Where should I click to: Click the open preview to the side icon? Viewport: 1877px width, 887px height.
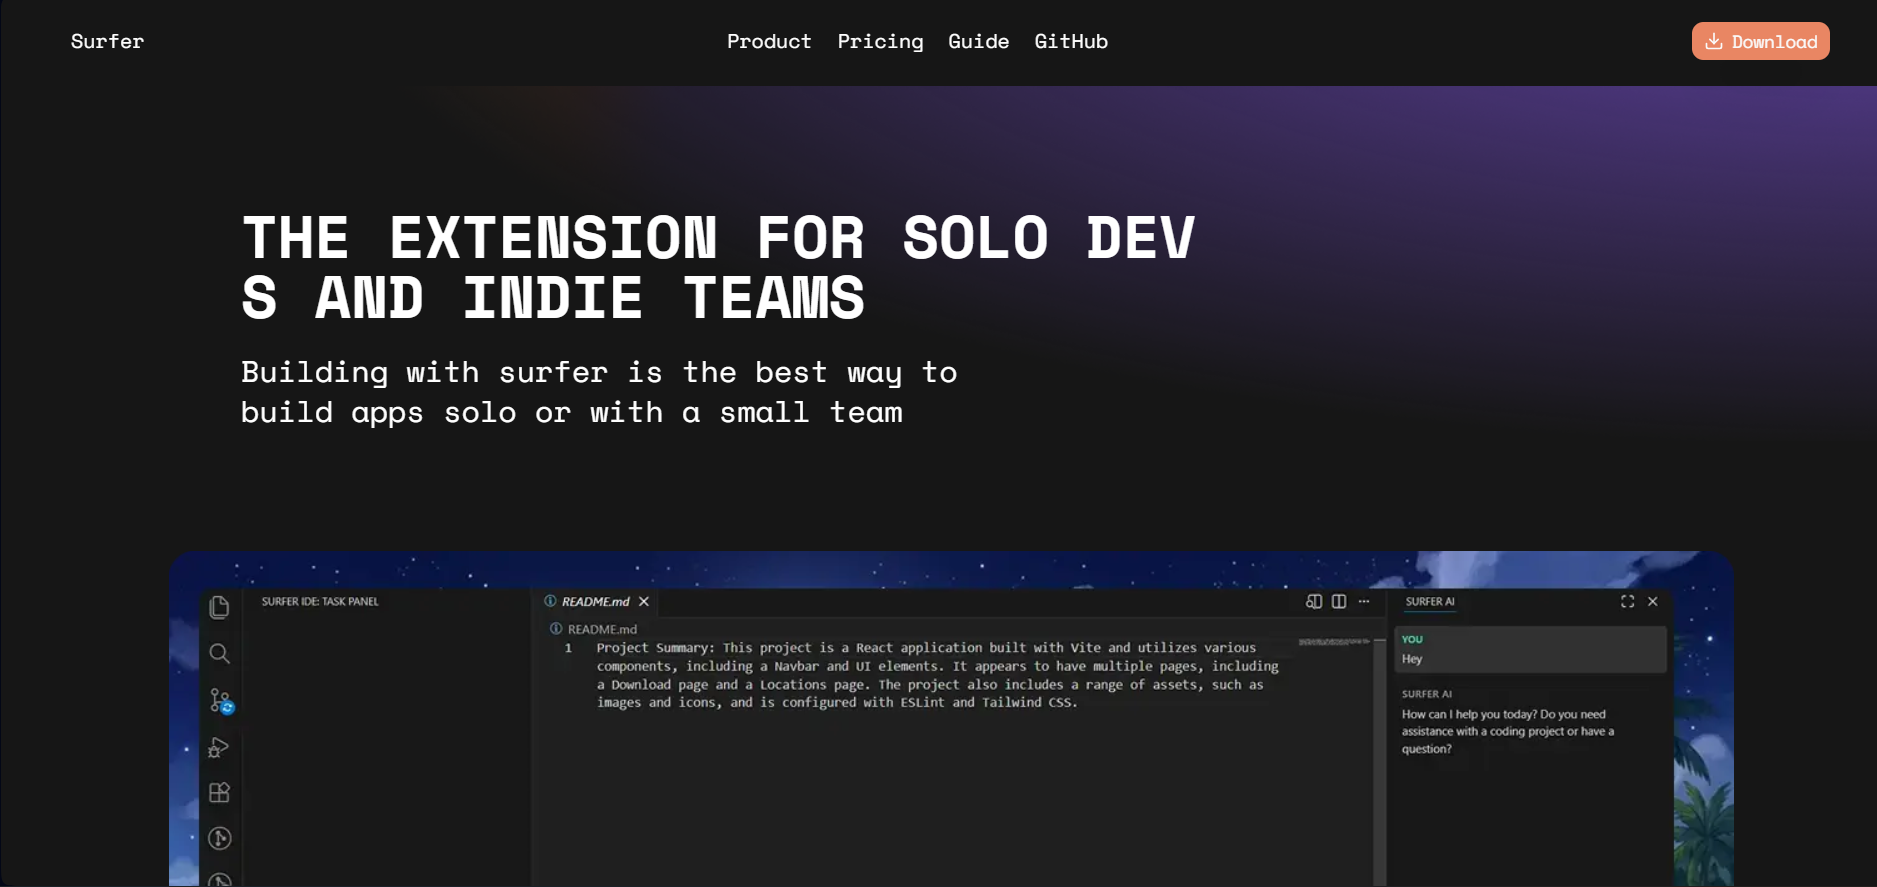point(1314,601)
